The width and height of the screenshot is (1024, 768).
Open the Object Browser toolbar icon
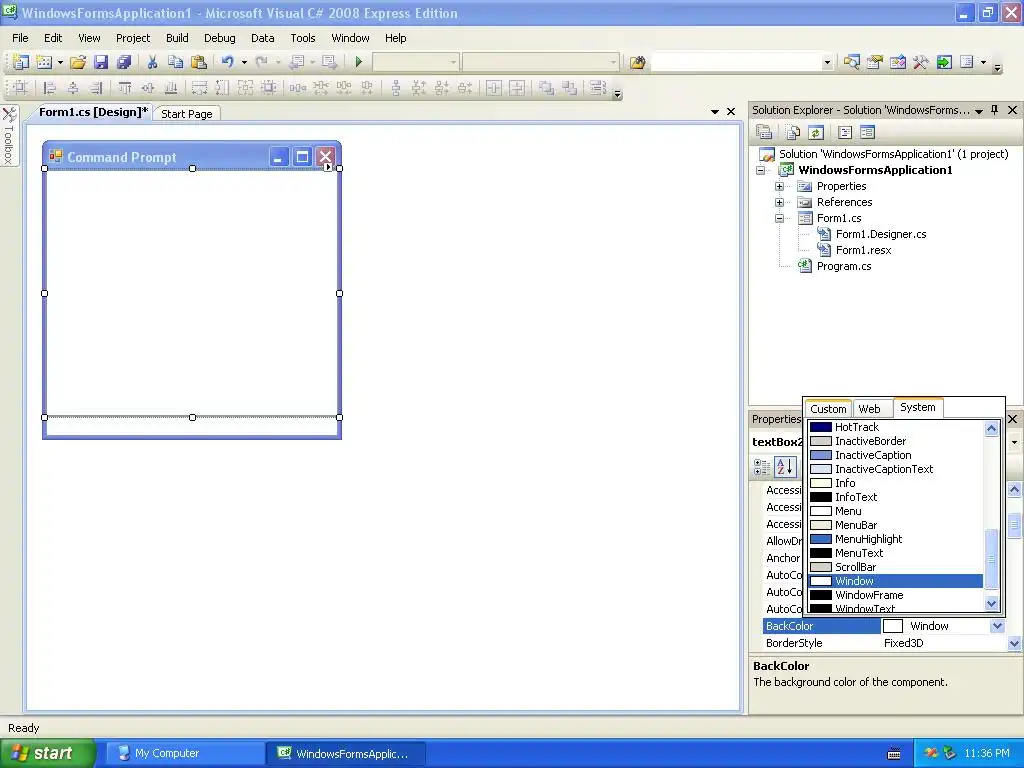tap(898, 62)
